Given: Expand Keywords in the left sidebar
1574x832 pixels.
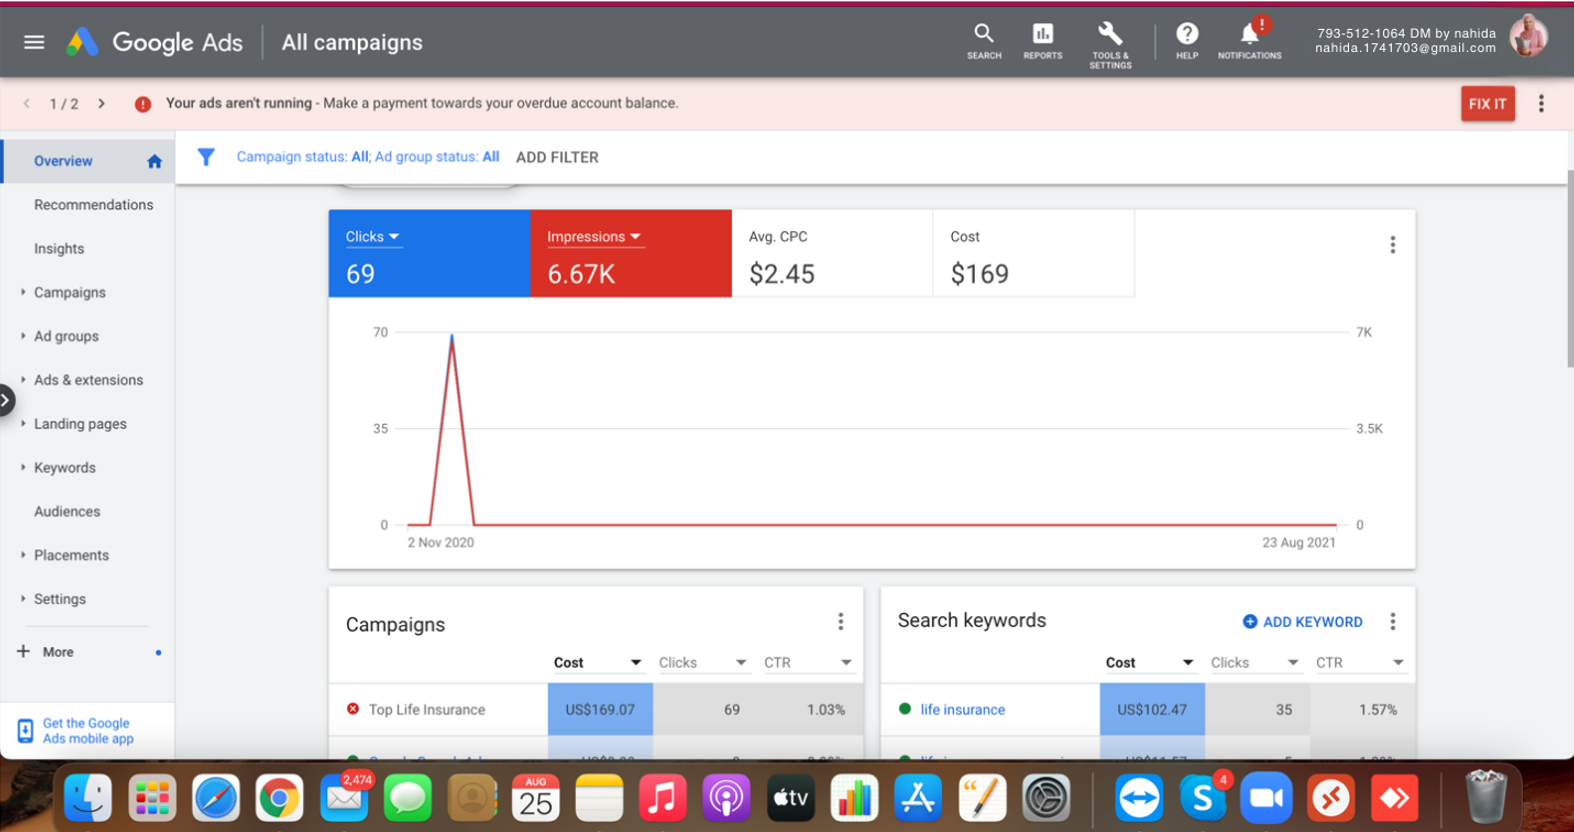Looking at the screenshot, I should pyautogui.click(x=64, y=467).
